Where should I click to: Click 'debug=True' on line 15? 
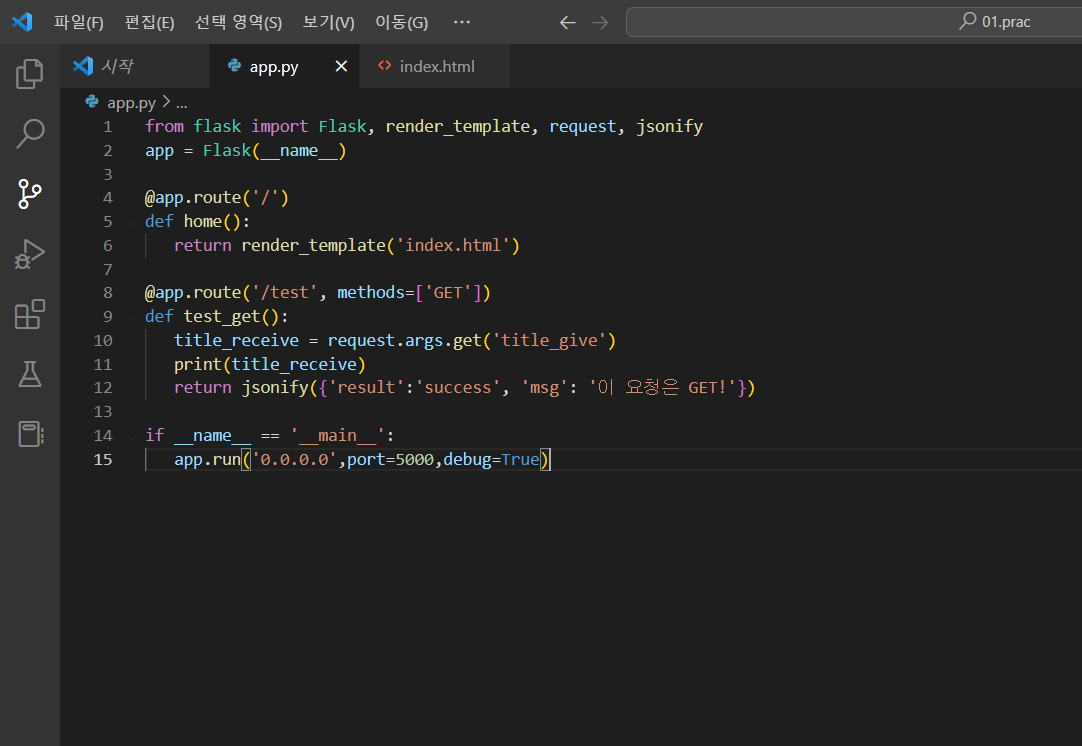pos(491,459)
